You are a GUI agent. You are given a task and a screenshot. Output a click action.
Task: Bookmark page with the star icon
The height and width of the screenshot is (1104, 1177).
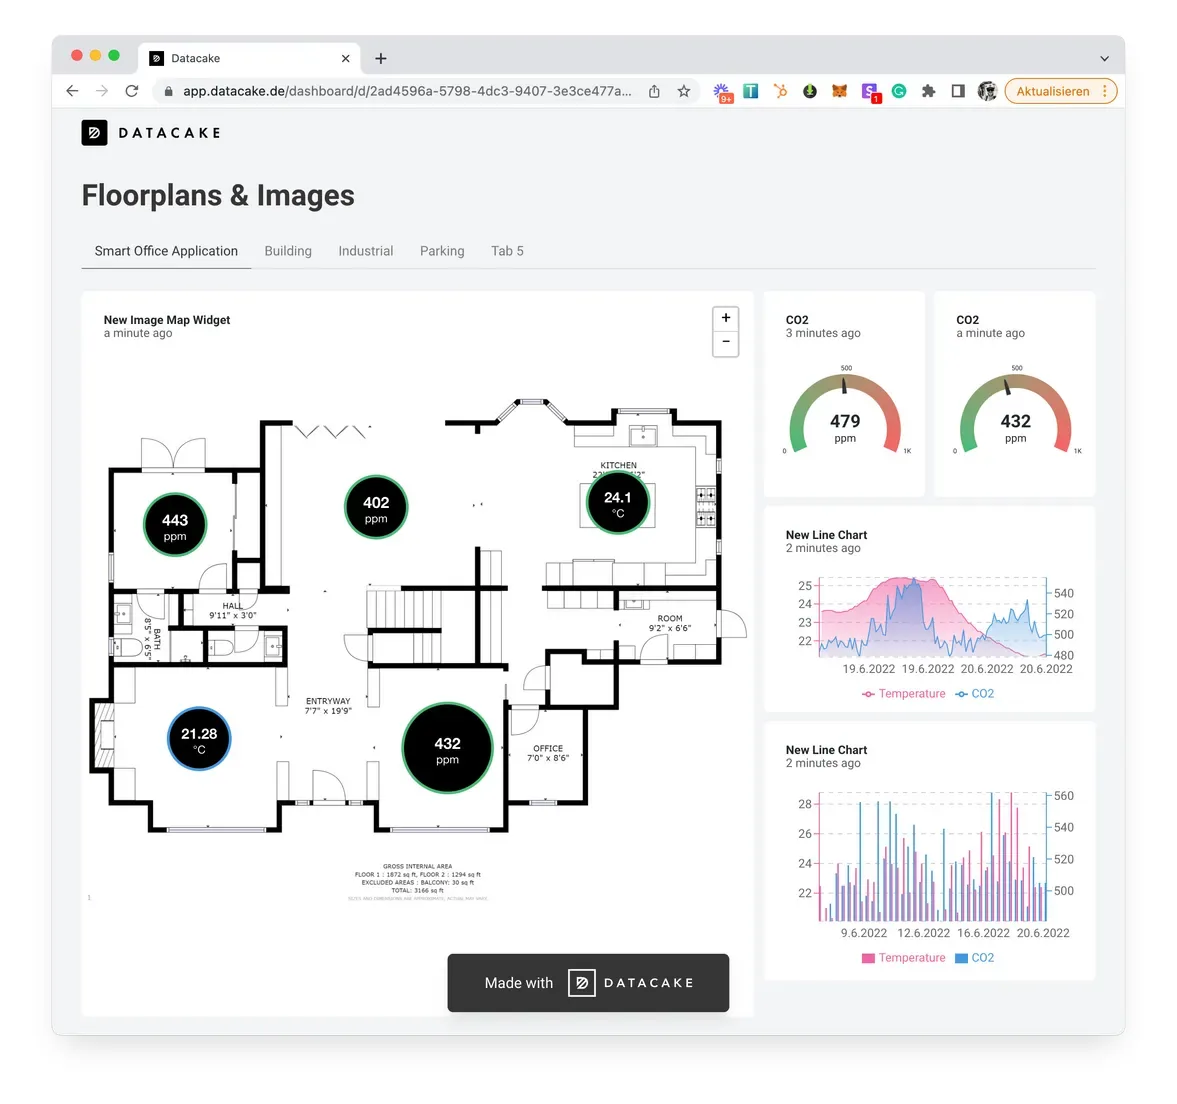684,91
